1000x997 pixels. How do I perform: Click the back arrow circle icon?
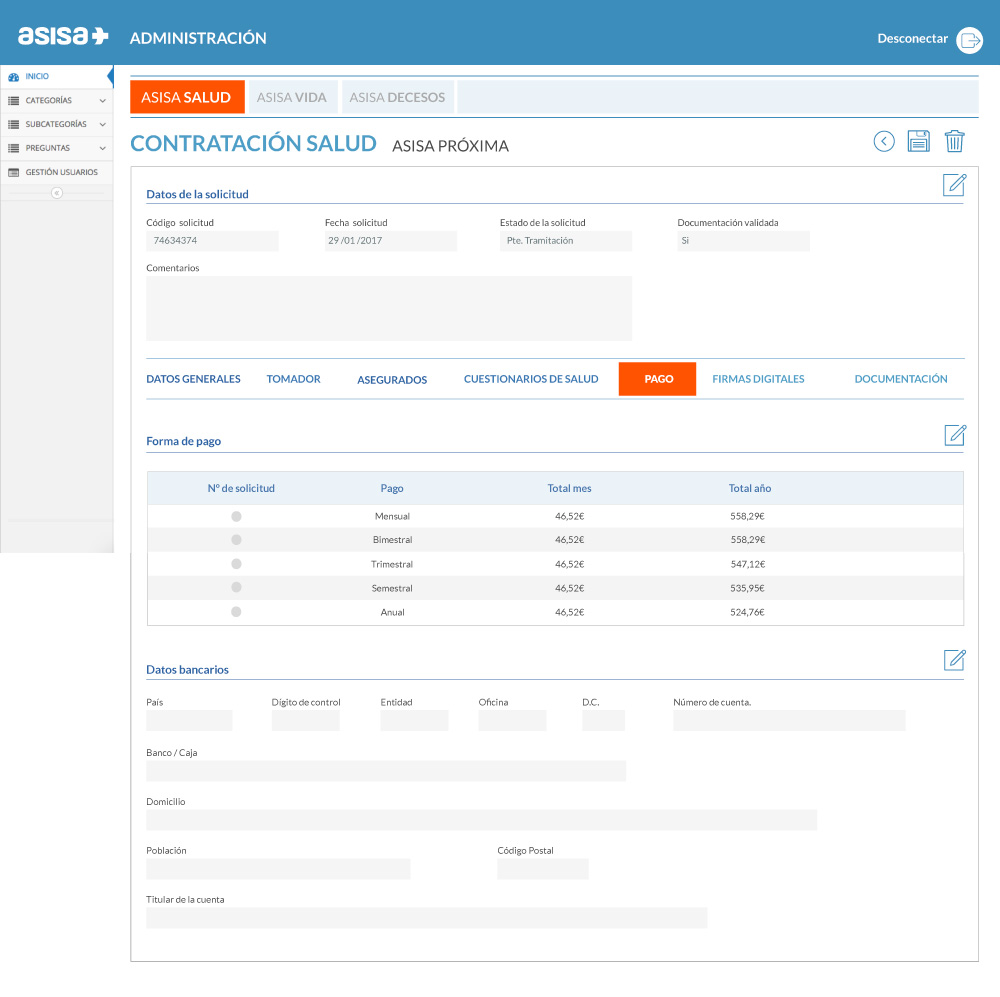(884, 141)
